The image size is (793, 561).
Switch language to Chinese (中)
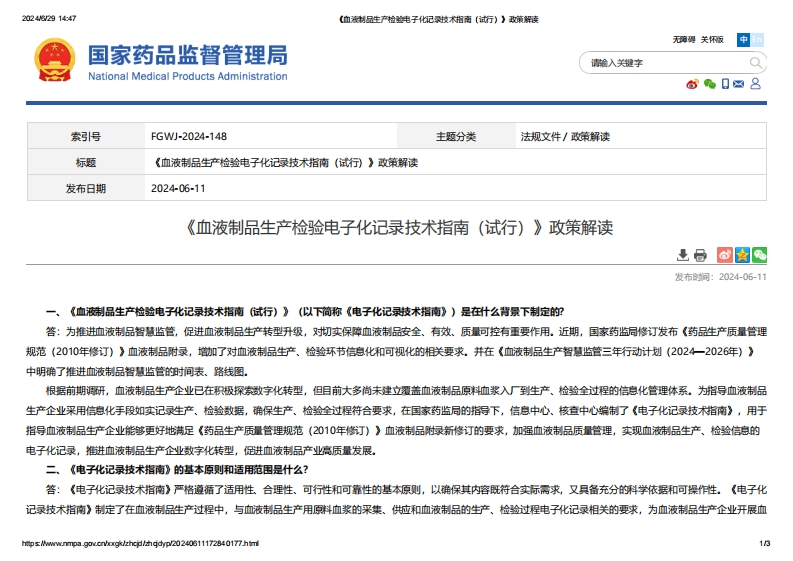(743, 39)
